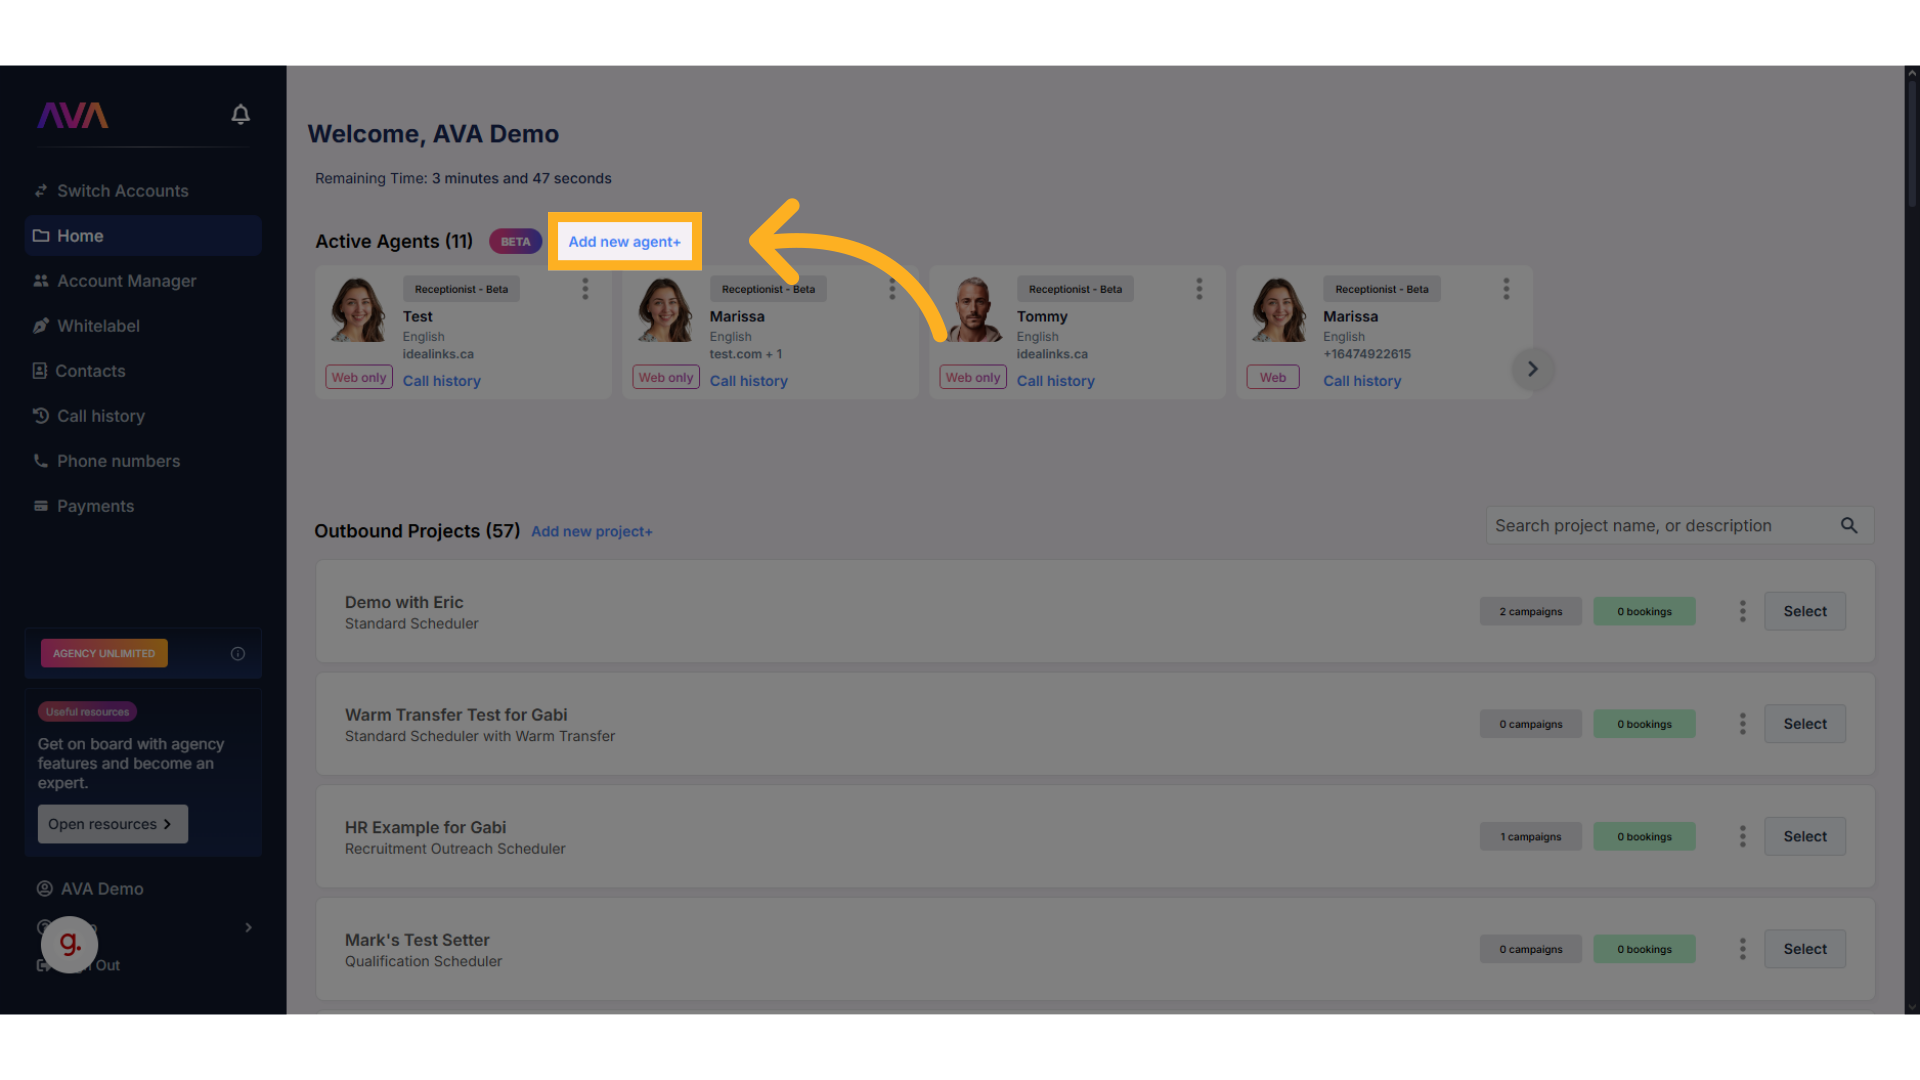
Task: Show next agents with carousel arrow
Action: 1532,370
